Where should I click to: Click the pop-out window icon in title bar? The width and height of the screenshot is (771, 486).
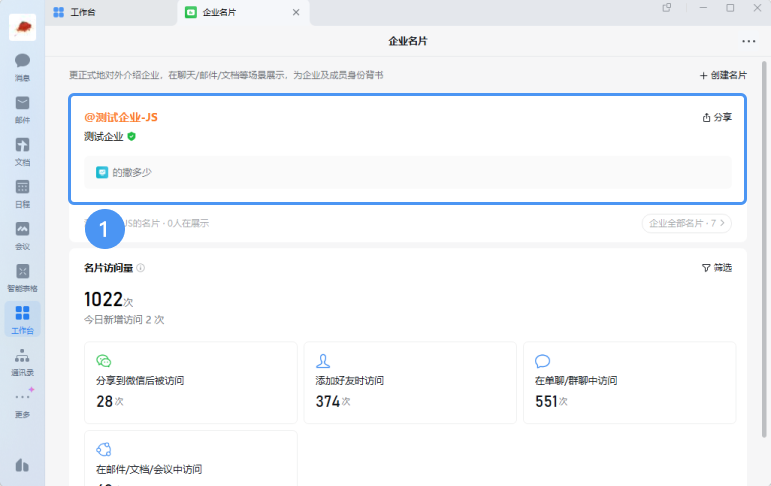667,8
